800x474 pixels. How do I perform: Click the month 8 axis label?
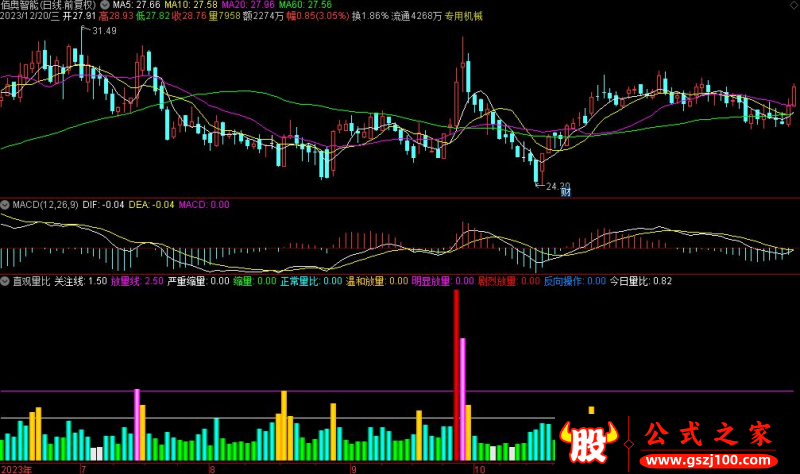coord(212,469)
